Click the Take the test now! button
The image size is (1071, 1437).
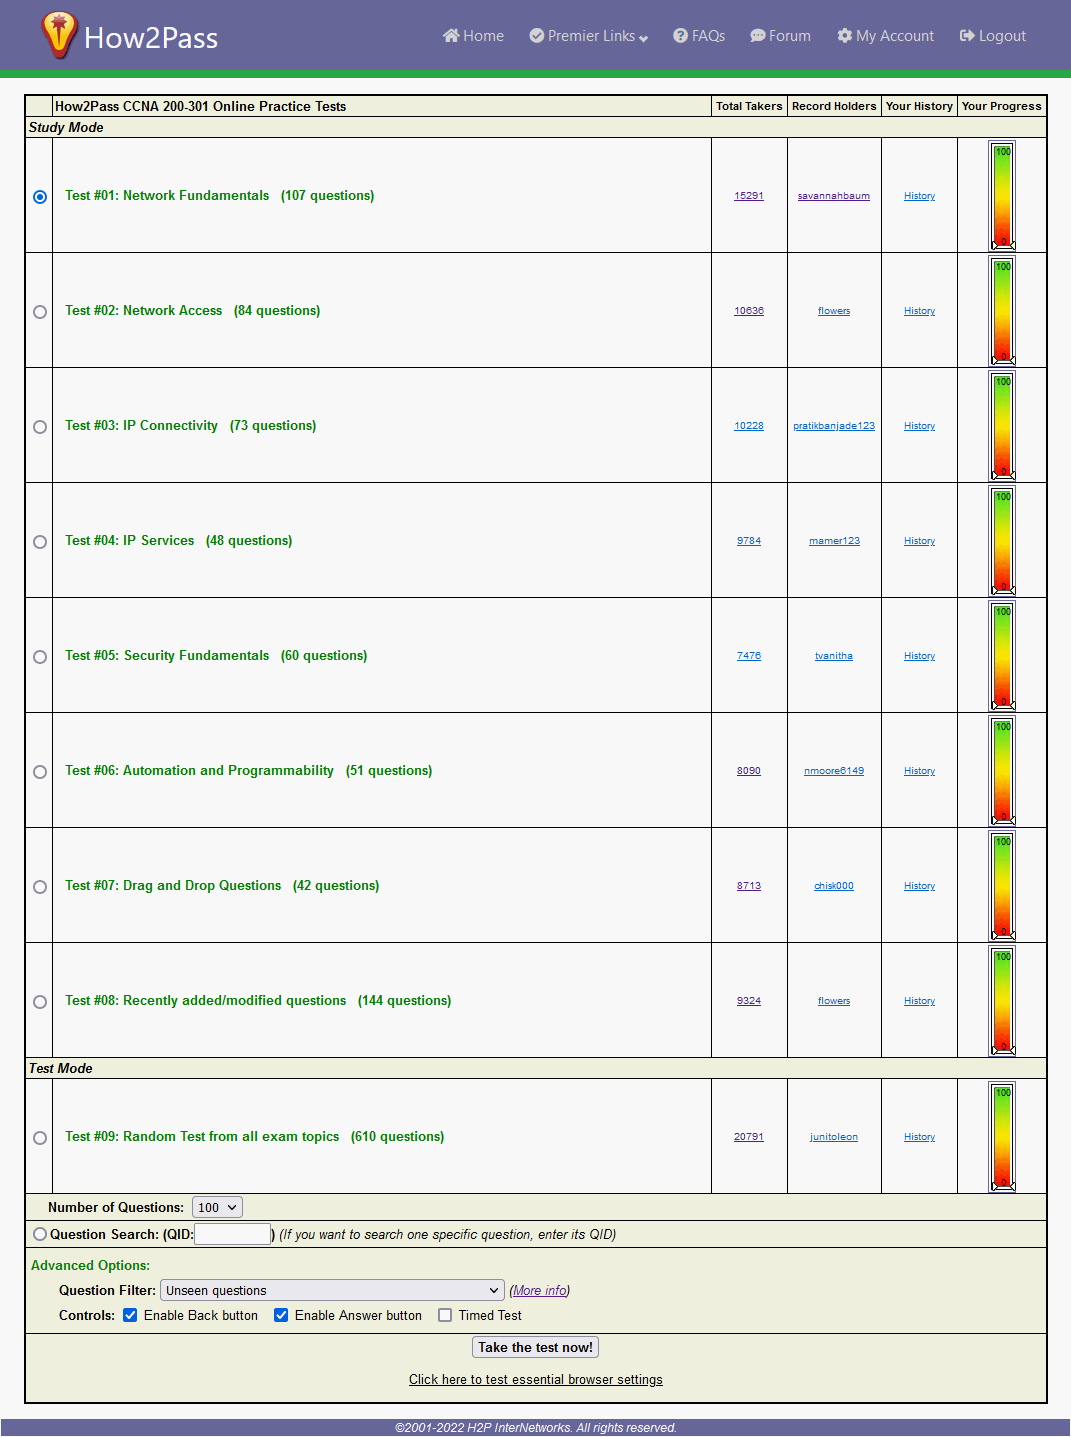tap(535, 1347)
